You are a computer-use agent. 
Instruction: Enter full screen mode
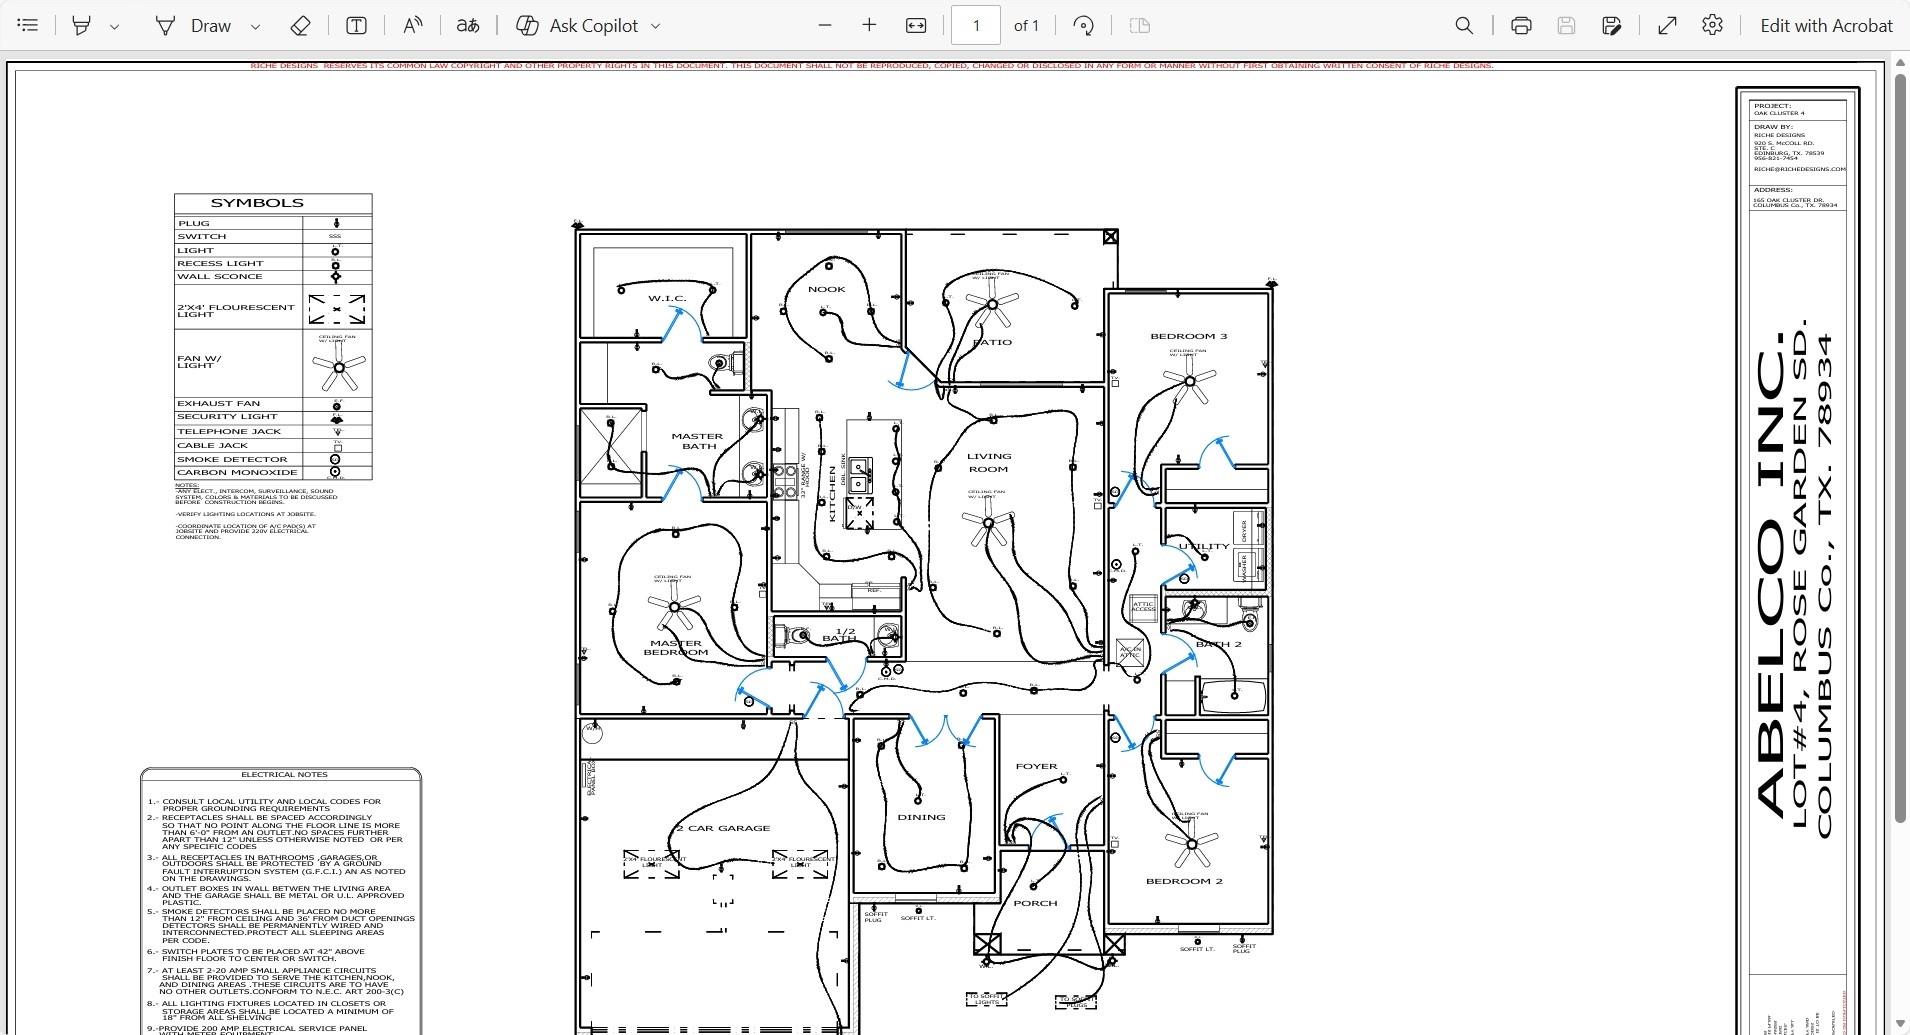[x=1667, y=26]
